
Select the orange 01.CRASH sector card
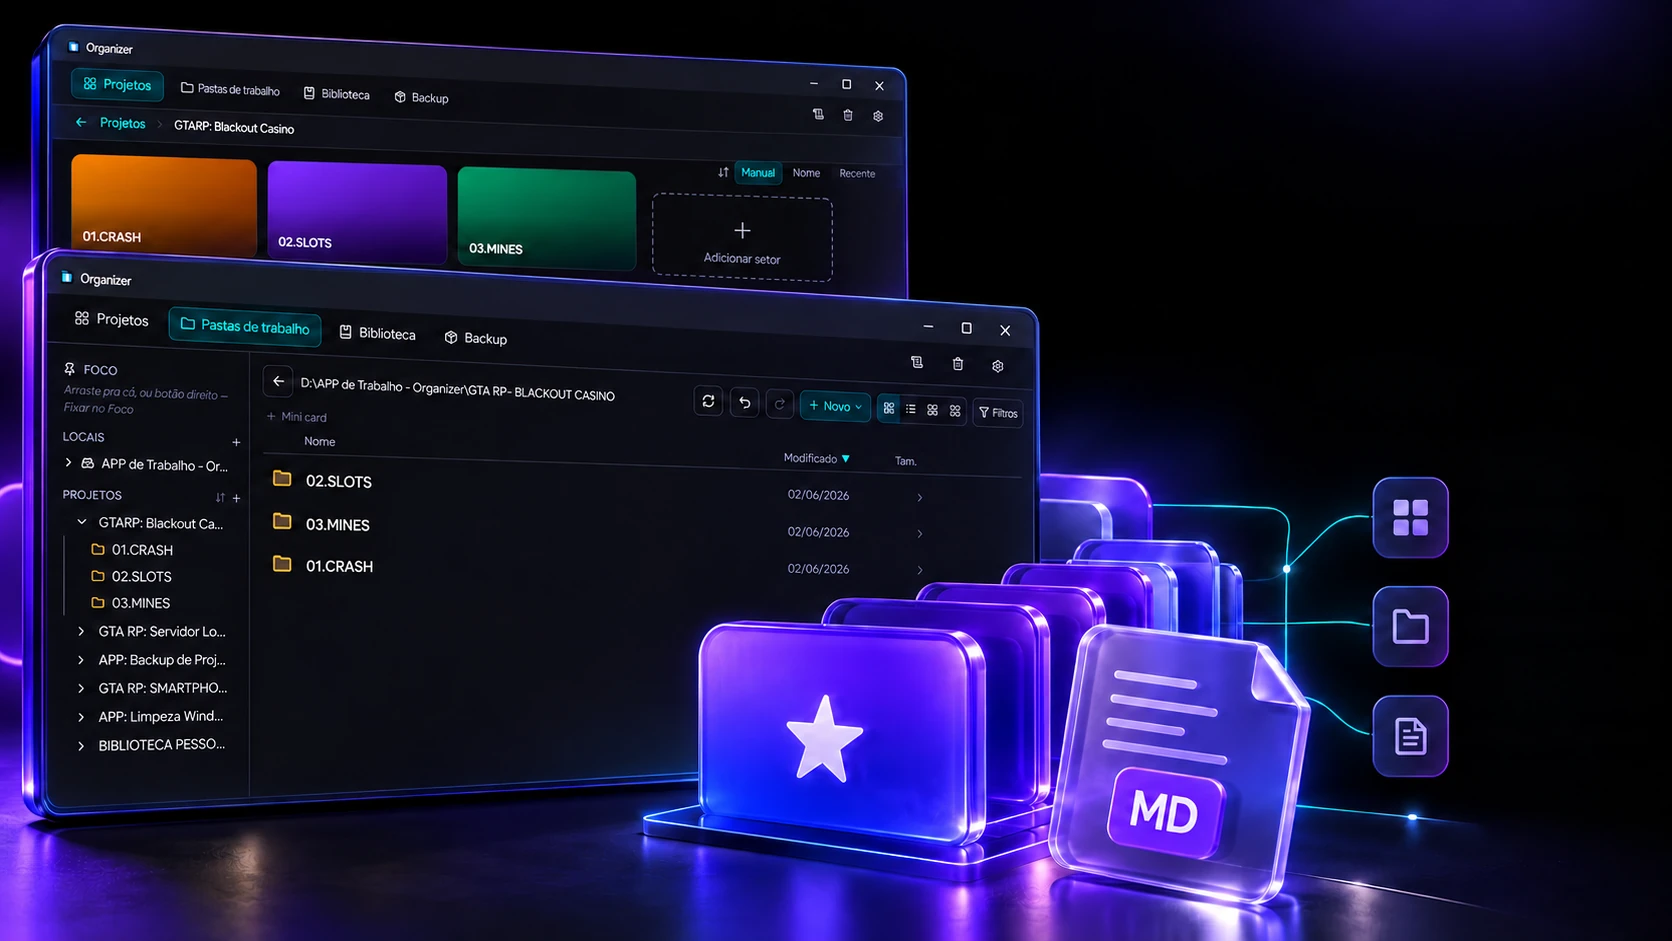tap(164, 204)
